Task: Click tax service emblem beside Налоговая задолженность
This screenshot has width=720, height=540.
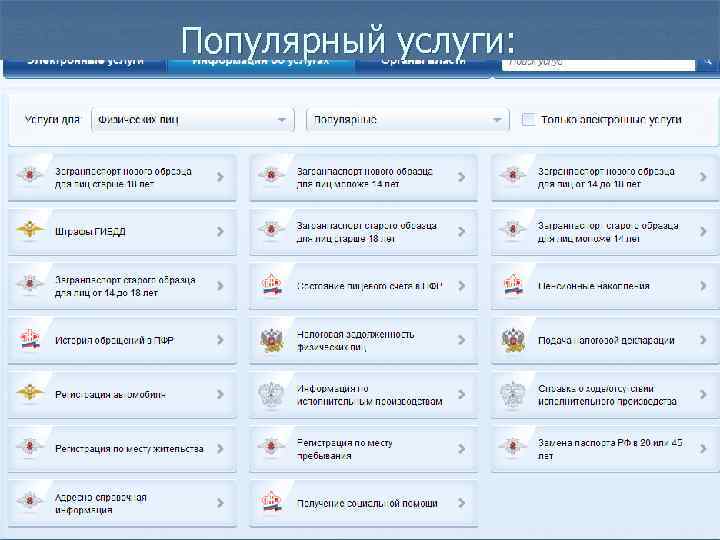Action: 271,340
